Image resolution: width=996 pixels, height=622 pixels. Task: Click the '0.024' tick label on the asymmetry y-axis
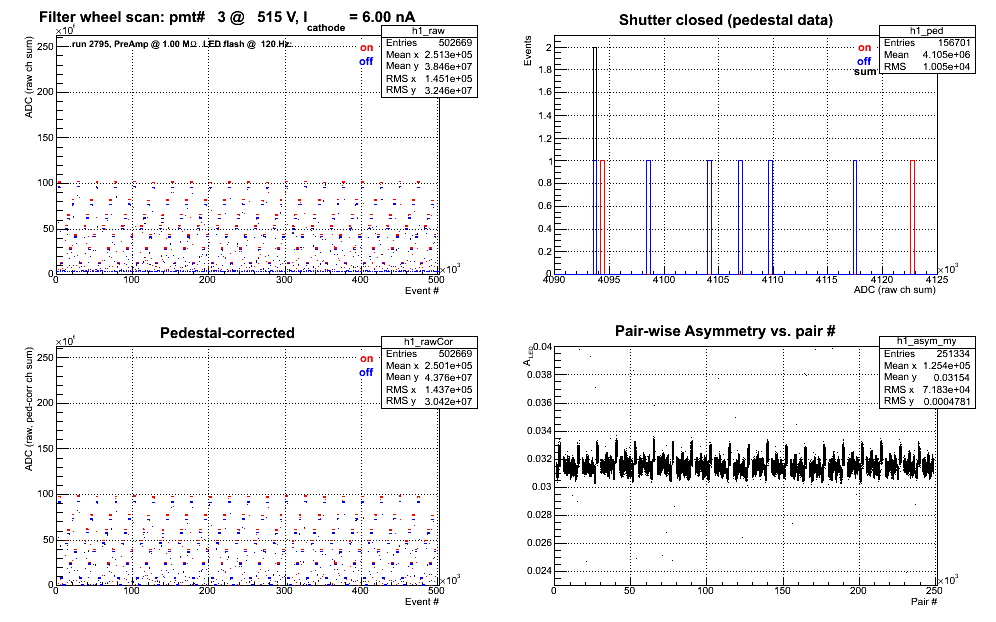pos(539,571)
